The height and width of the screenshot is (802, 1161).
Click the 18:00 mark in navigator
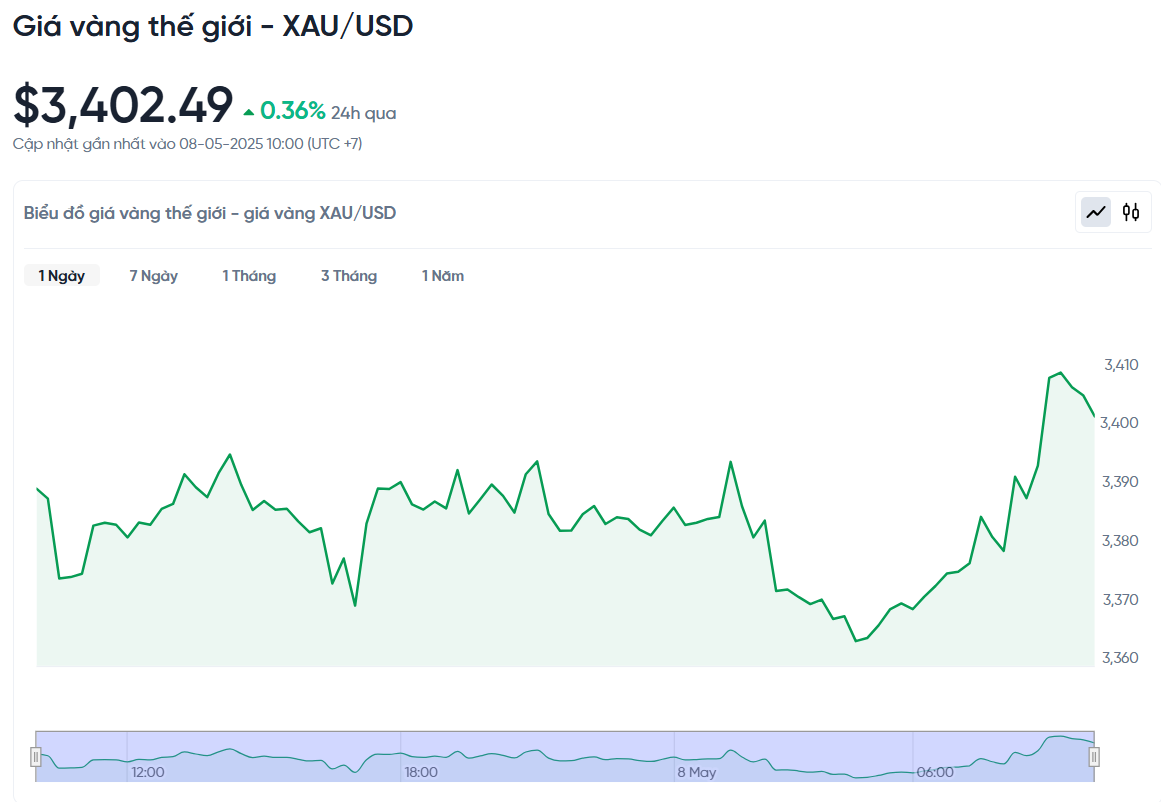tap(421, 772)
